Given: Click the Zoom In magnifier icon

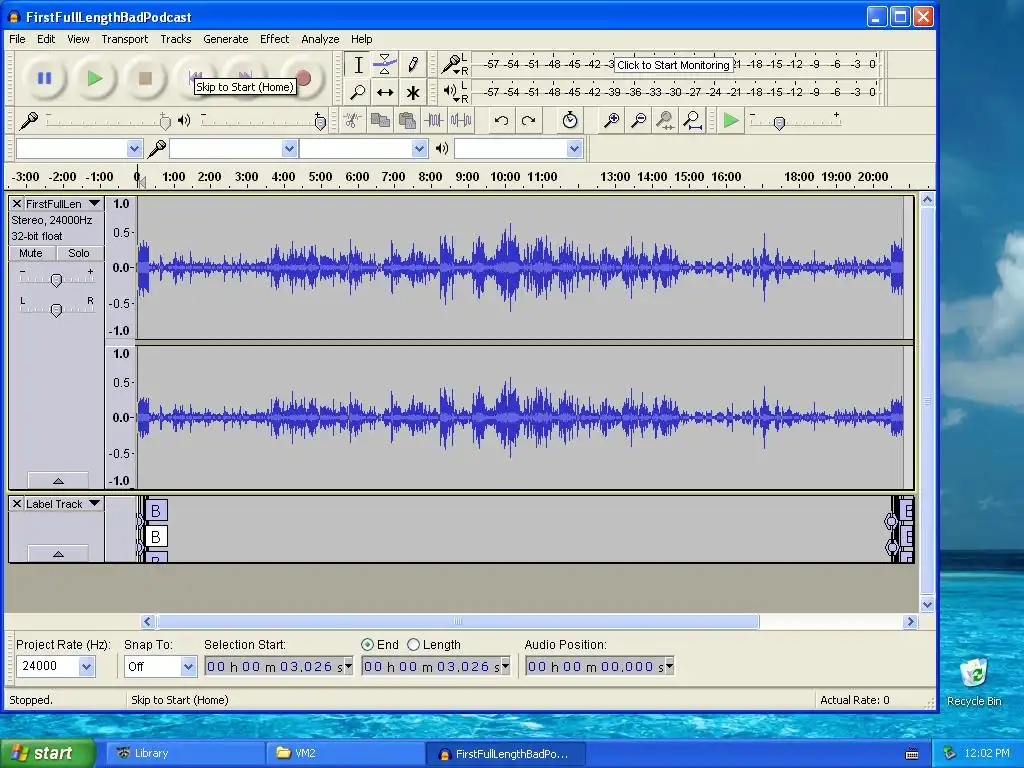Looking at the screenshot, I should pyautogui.click(x=611, y=121).
